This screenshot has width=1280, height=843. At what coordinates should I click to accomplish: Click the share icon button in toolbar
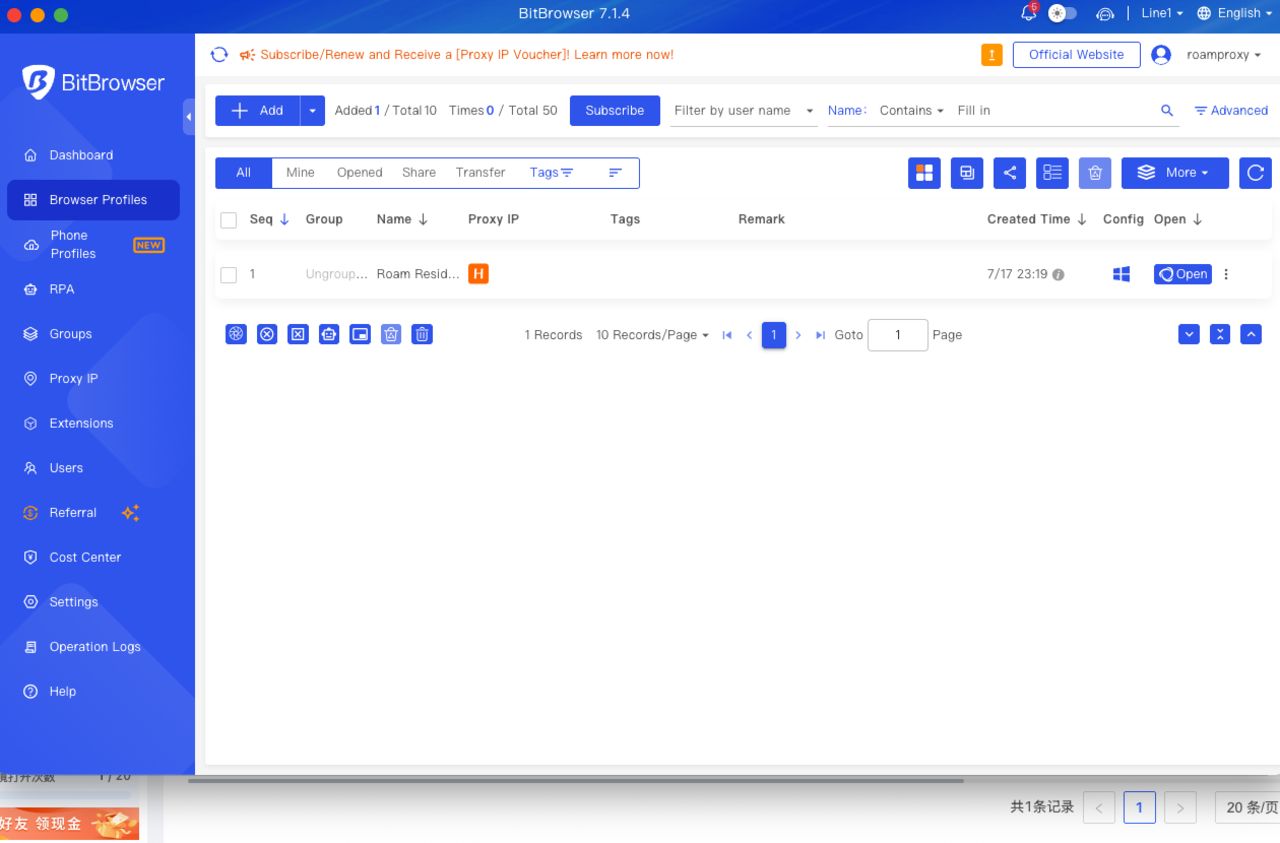tap(1010, 173)
